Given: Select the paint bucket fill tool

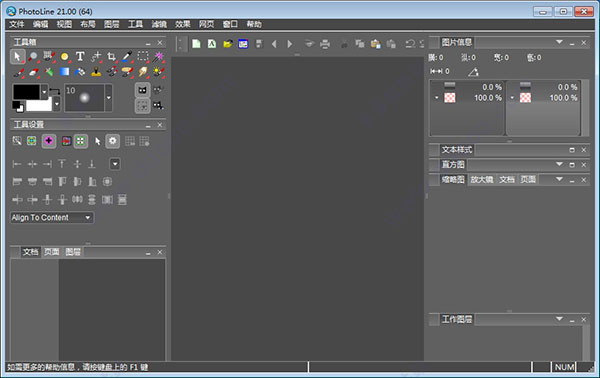Looking at the screenshot, I should 80,72.
